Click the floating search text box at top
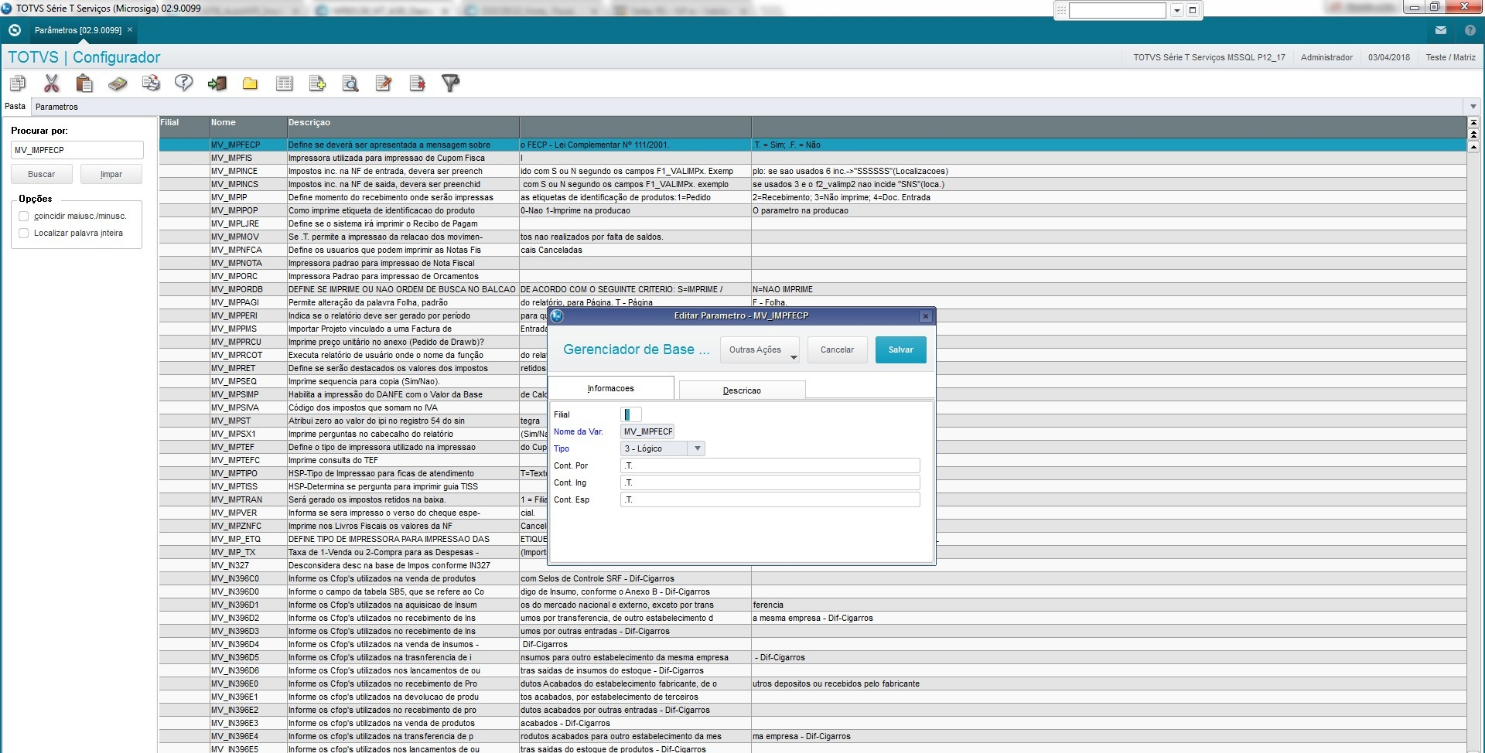The image size is (1485, 753). pyautogui.click(x=1117, y=10)
